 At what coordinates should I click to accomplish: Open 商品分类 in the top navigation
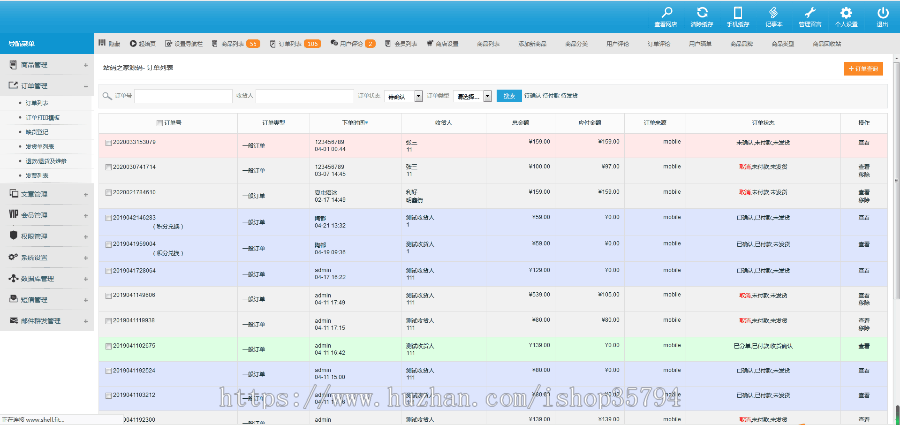(x=576, y=44)
